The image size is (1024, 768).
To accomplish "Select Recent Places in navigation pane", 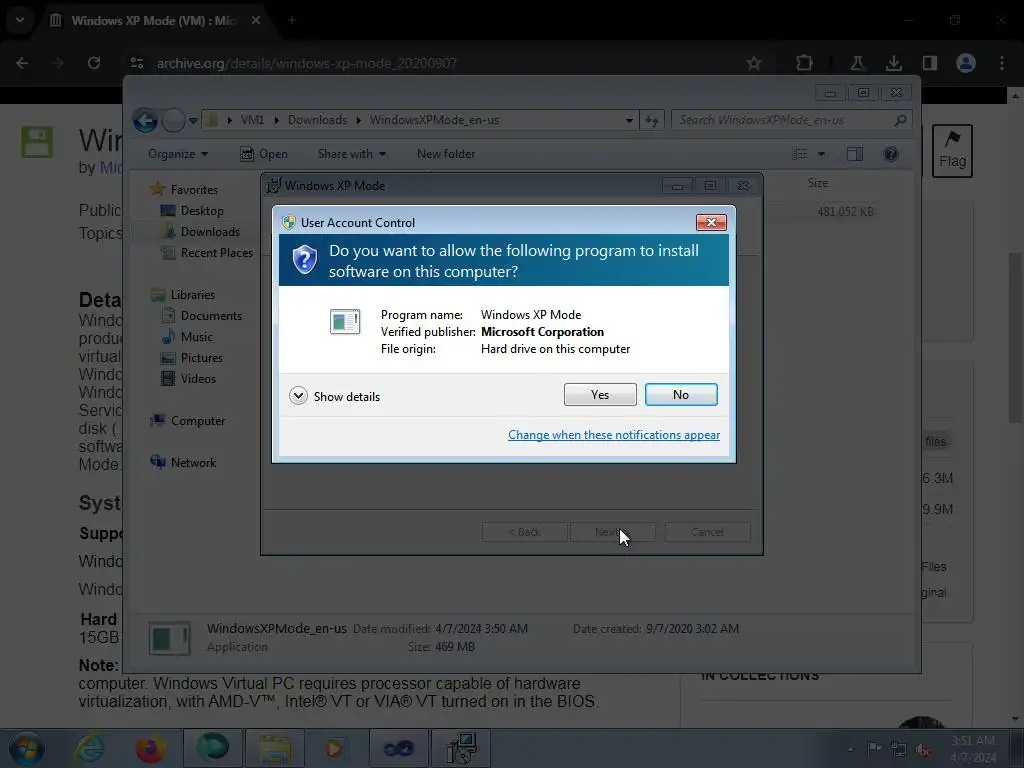I will (x=216, y=253).
